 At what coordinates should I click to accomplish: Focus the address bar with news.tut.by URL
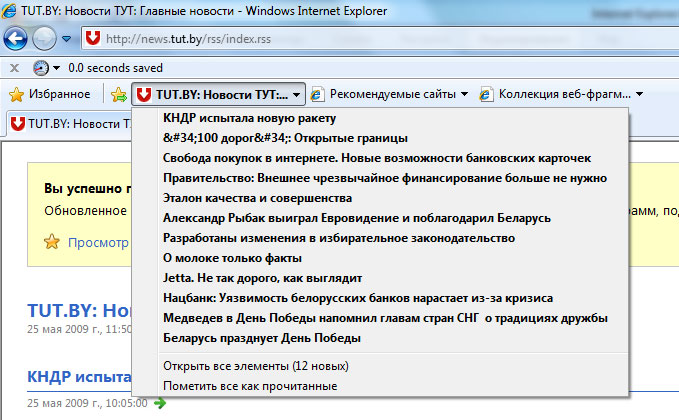coord(381,39)
